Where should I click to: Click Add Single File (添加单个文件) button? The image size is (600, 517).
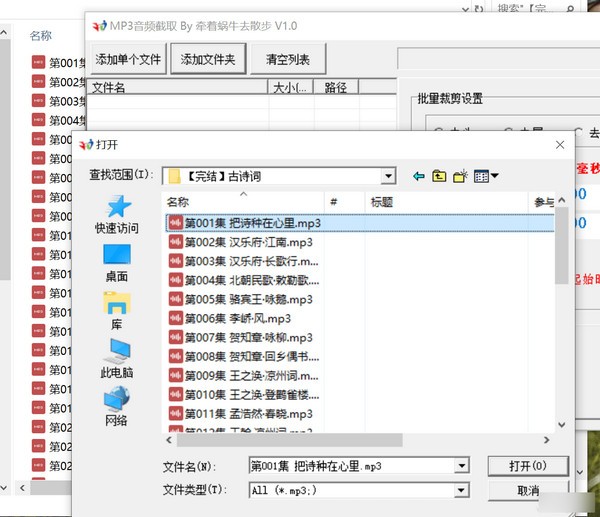[x=128, y=59]
